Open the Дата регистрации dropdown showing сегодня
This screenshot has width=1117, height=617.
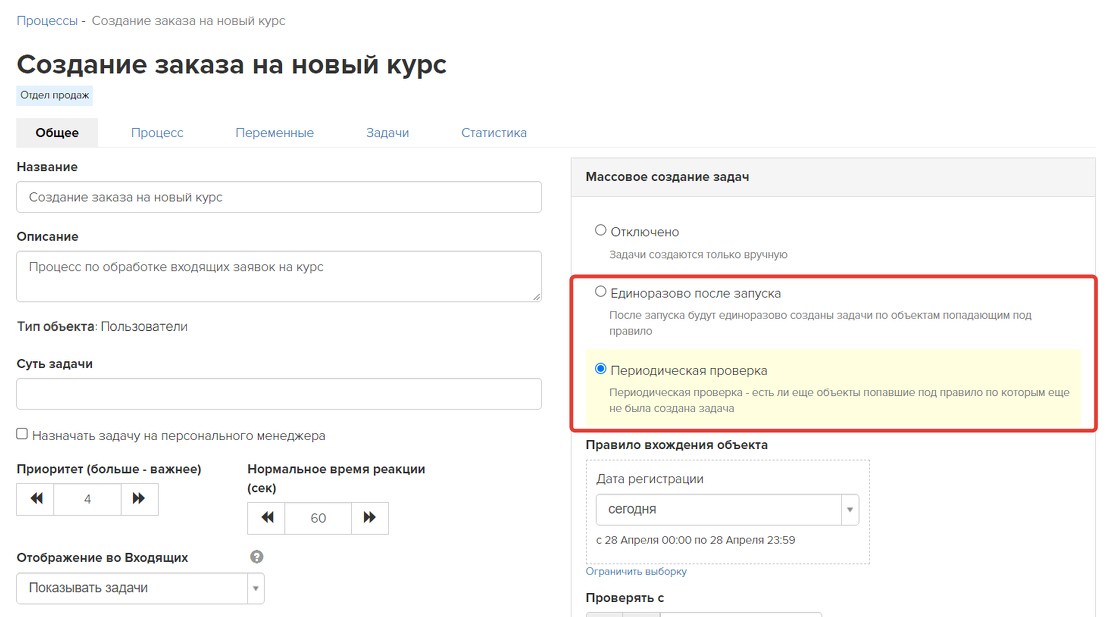coord(727,509)
